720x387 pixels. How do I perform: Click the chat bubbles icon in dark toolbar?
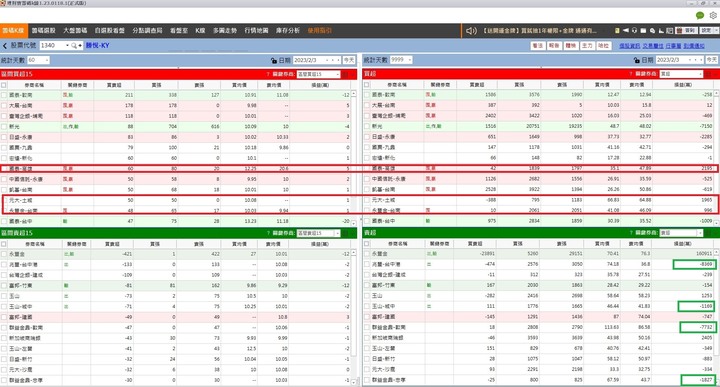click(x=652, y=31)
